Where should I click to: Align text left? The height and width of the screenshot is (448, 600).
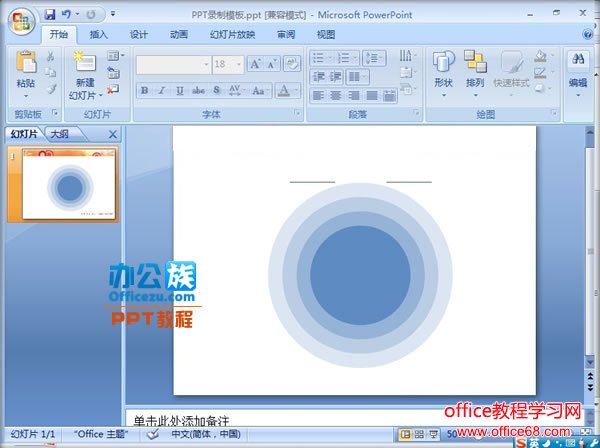click(318, 96)
